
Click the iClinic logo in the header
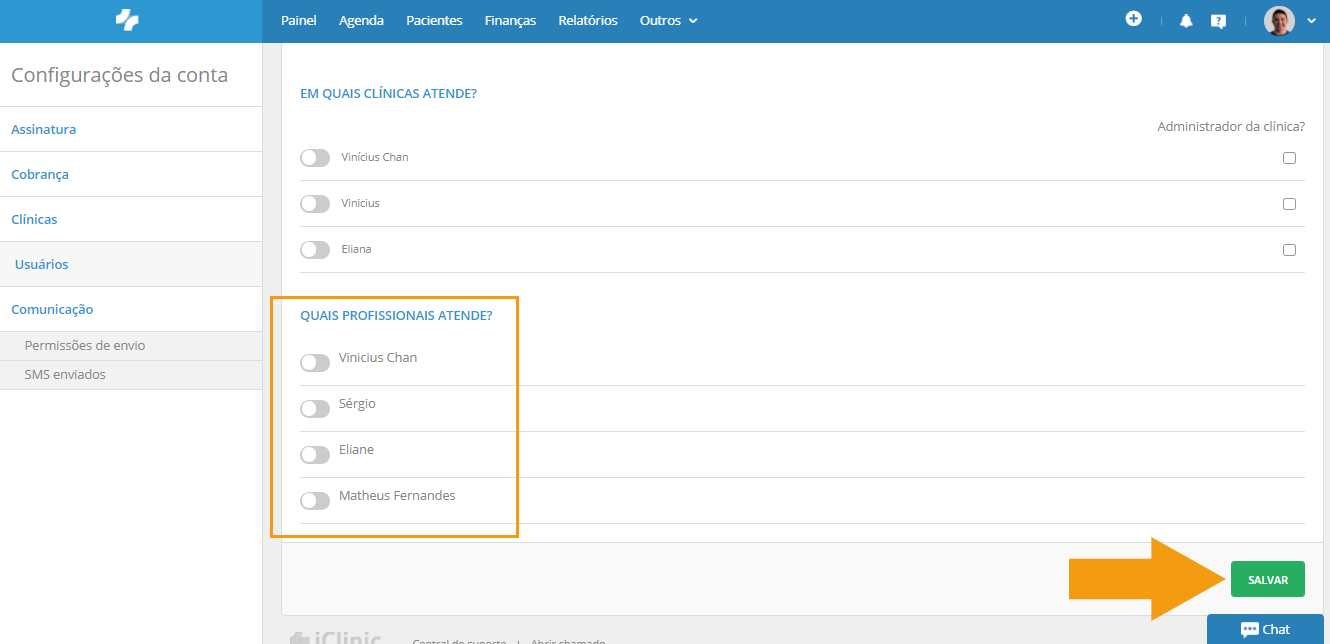[x=127, y=19]
